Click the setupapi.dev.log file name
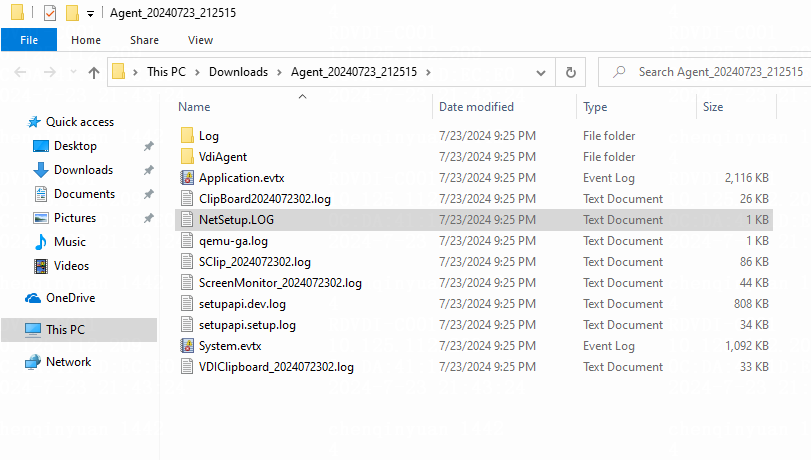The width and height of the screenshot is (811, 460). pos(242,304)
